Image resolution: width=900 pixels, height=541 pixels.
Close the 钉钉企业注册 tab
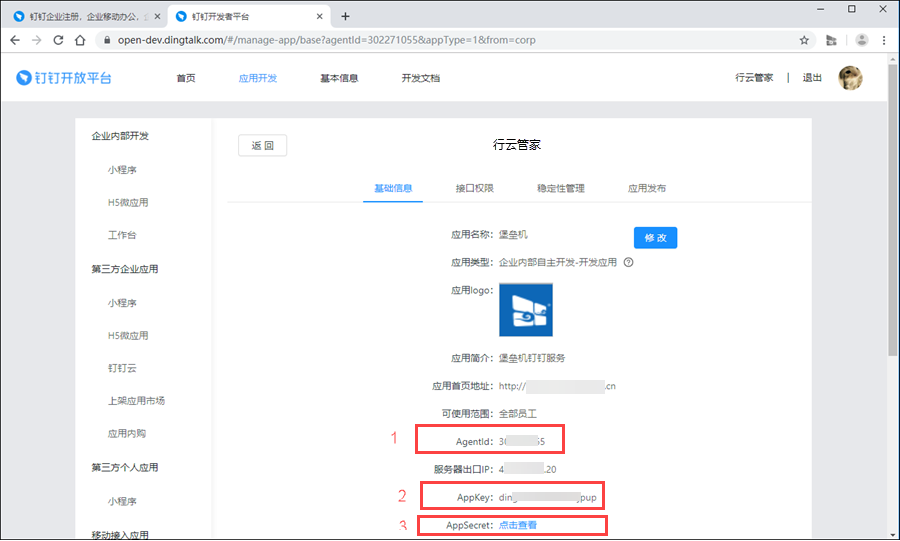point(157,17)
